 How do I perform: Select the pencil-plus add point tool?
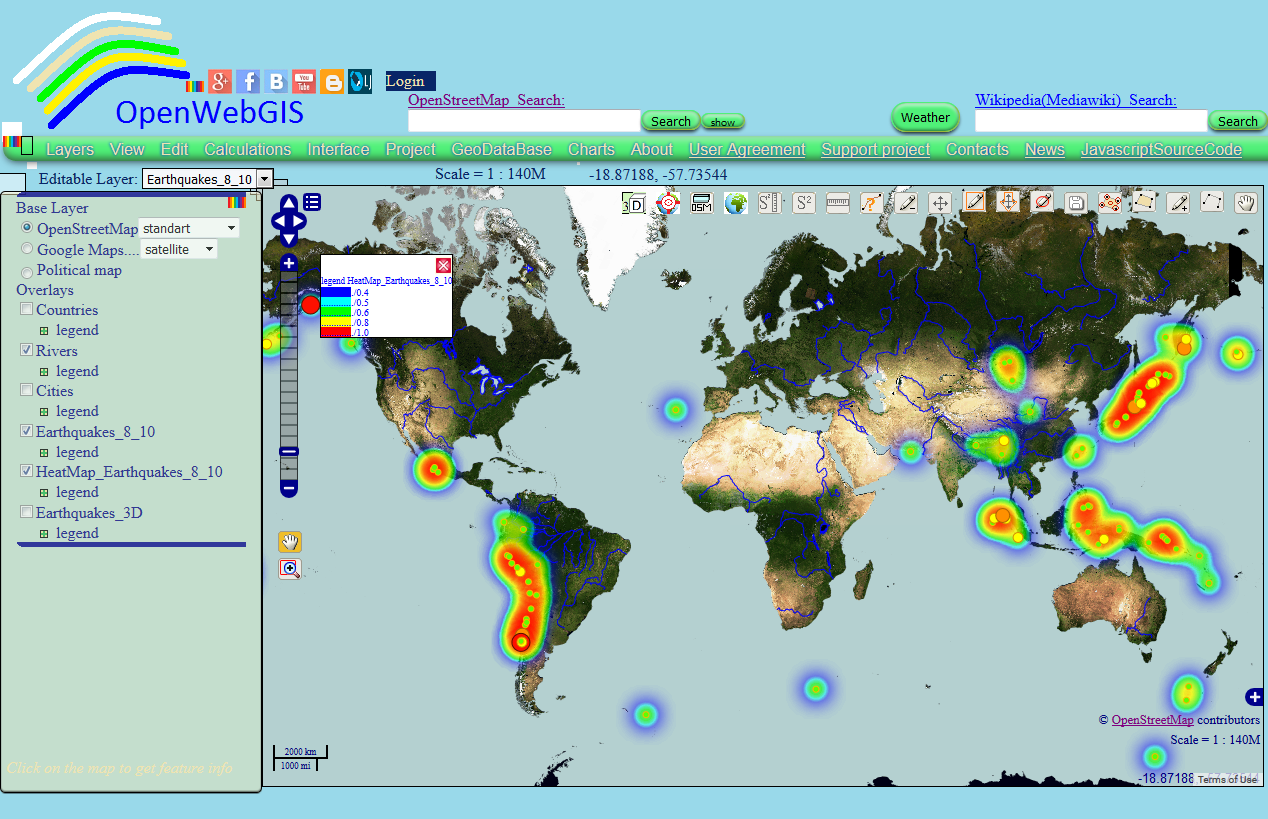coord(1178,204)
